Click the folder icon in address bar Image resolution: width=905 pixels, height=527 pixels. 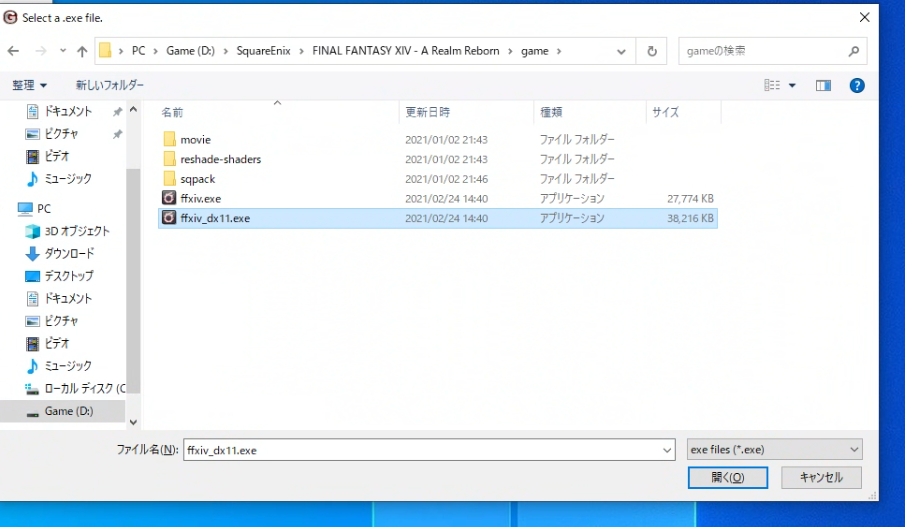point(105,51)
